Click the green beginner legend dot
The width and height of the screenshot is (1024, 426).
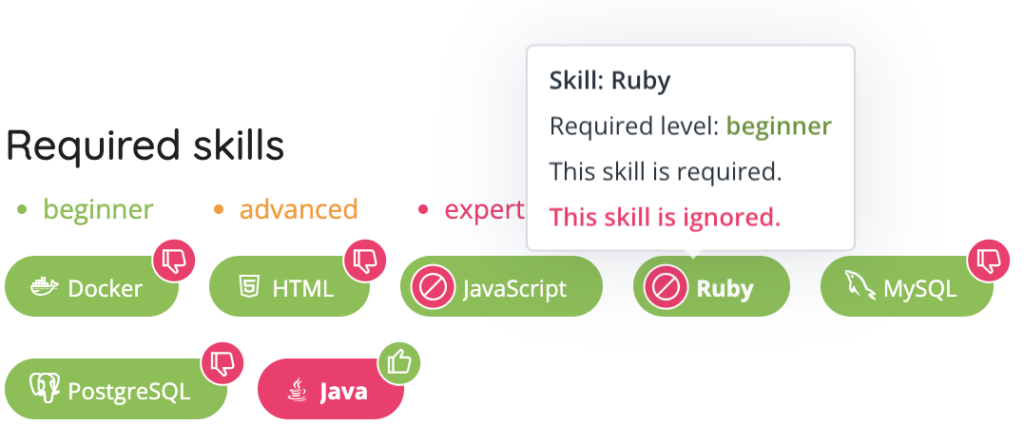click(22, 210)
